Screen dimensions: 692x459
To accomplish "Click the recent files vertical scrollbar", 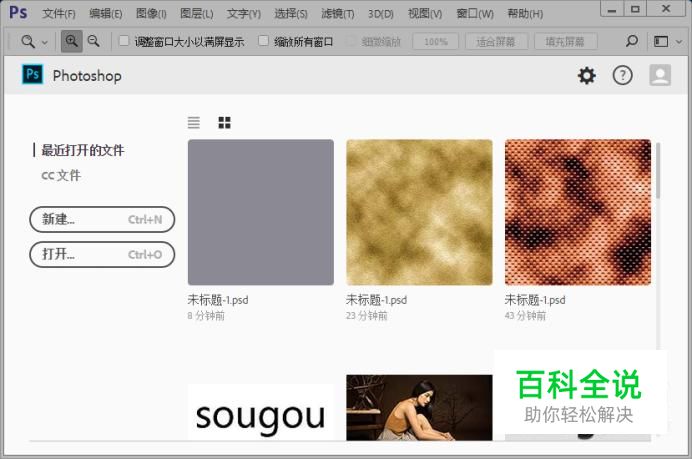I will click(x=658, y=170).
